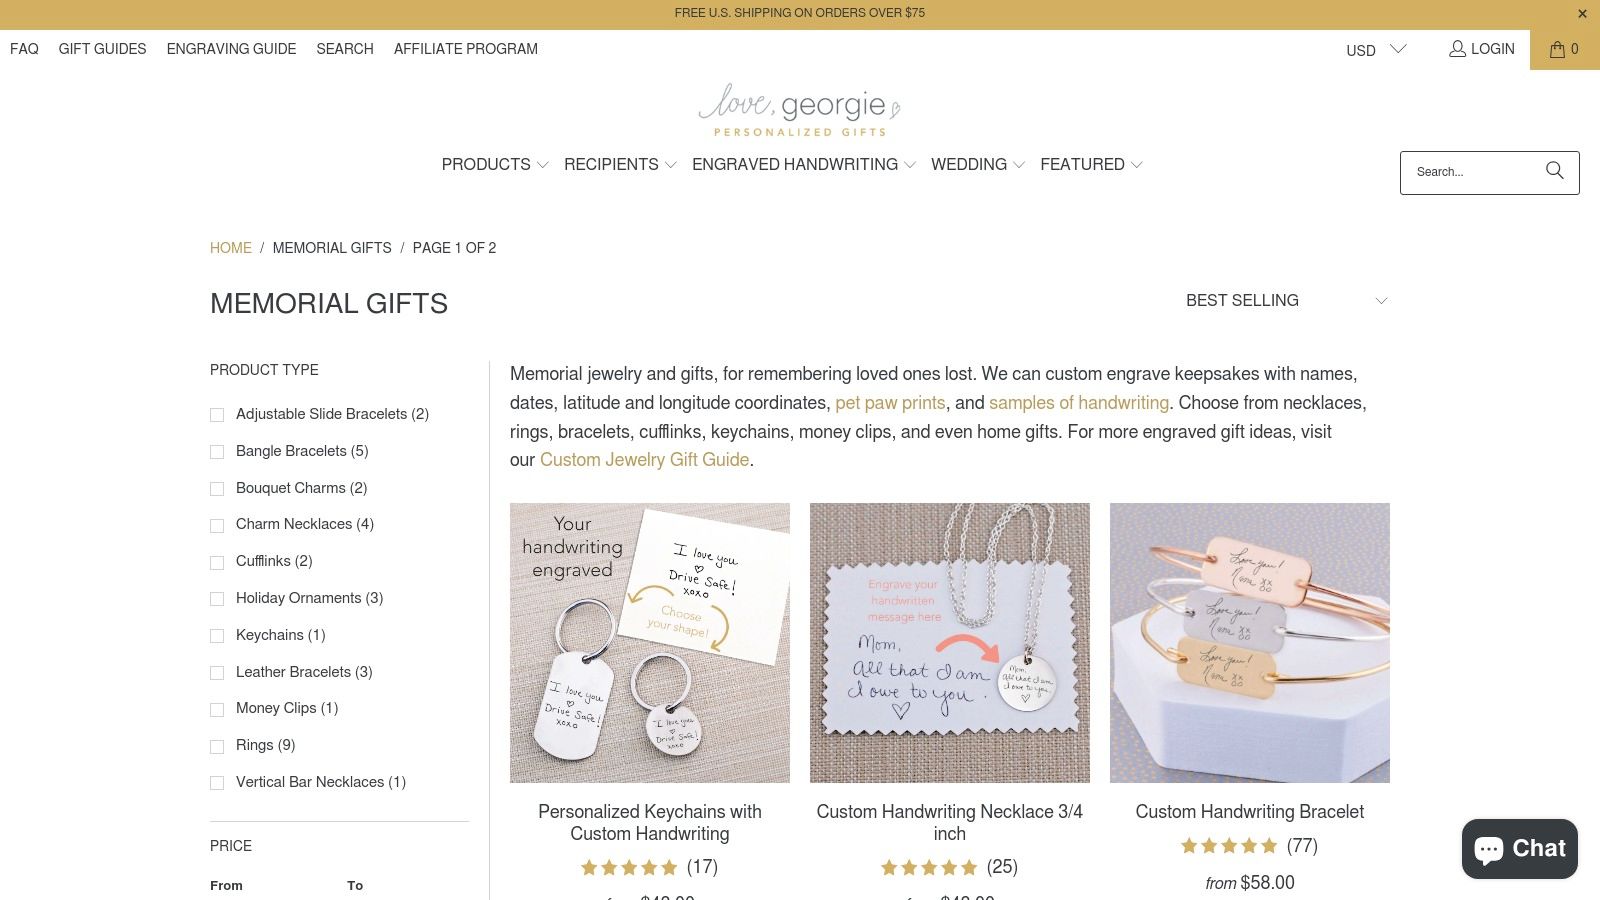Click star rating of Custom Handwriting Bracelet

[1229, 846]
